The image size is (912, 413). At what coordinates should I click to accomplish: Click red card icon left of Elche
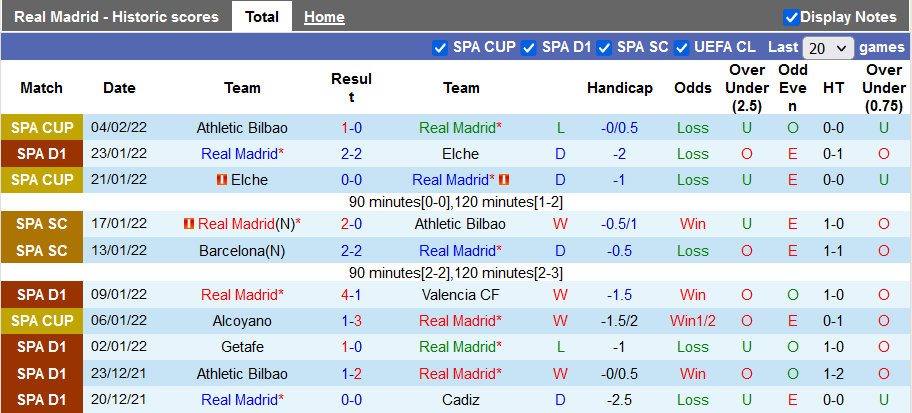click(x=222, y=180)
